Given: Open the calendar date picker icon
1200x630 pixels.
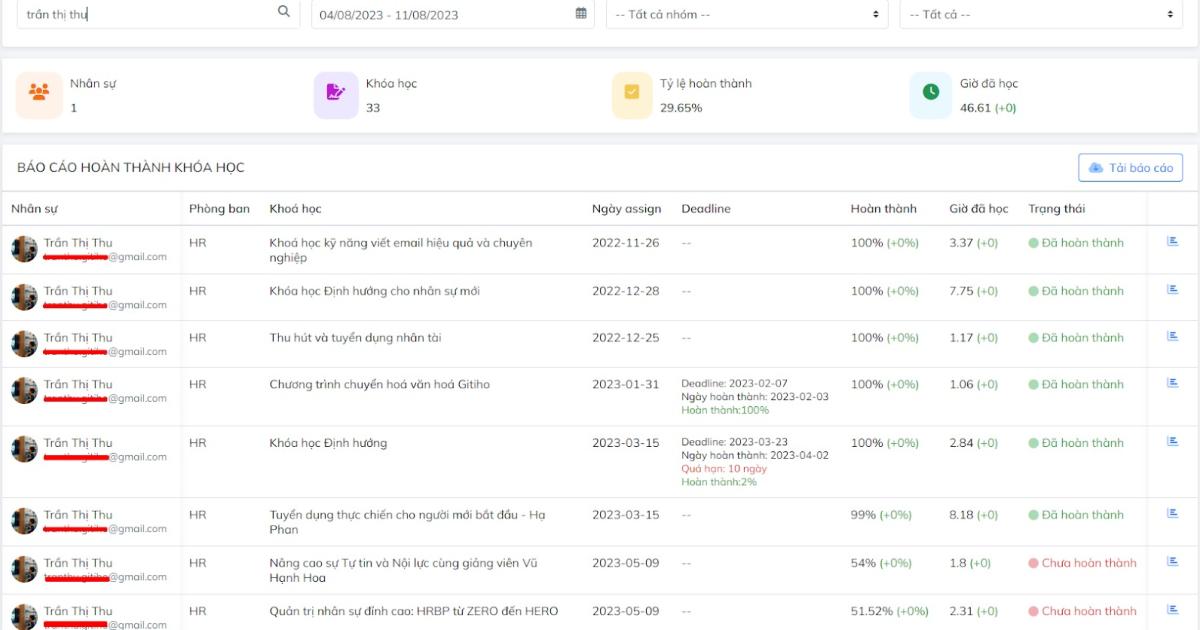Looking at the screenshot, I should click(581, 13).
